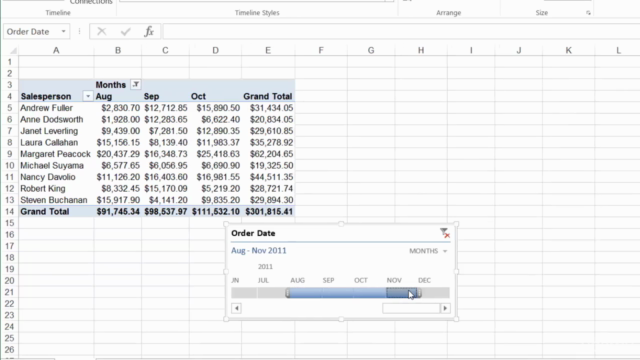Select column A header
640x360 pixels.
56,51
